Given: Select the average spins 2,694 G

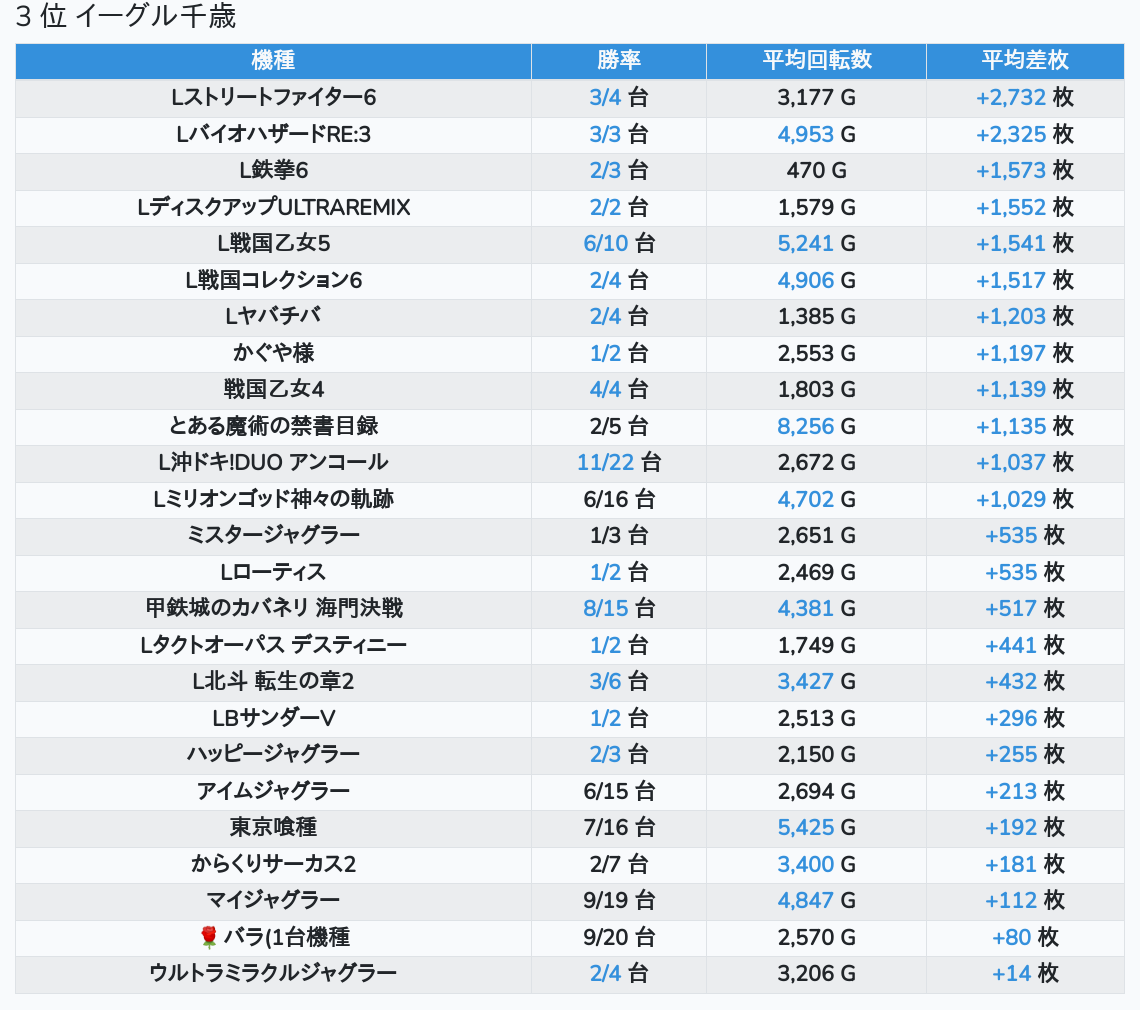Looking at the screenshot, I should pos(816,792).
